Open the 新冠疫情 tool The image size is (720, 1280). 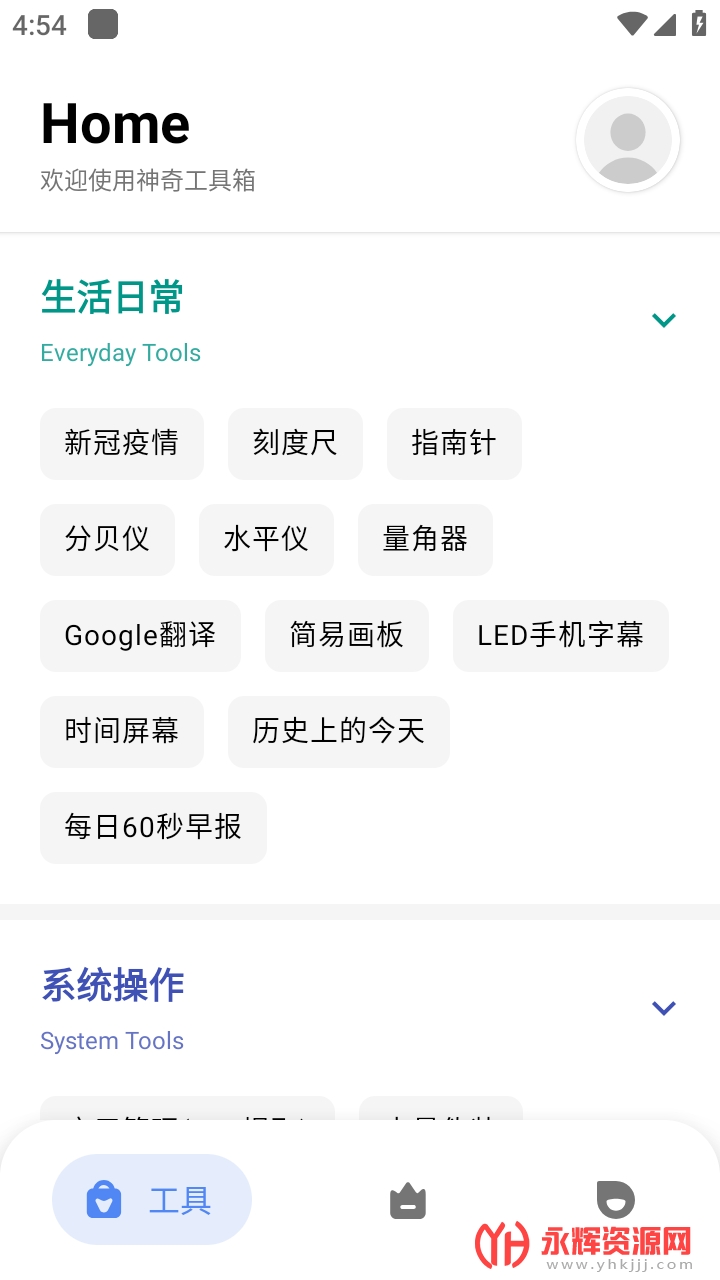122,444
